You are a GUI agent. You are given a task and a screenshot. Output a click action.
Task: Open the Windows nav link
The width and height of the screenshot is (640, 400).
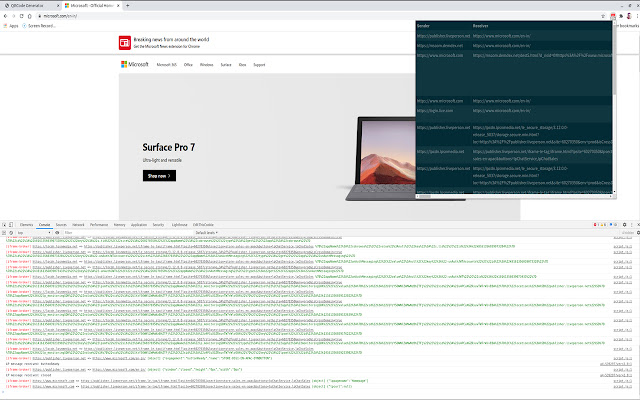pyautogui.click(x=207, y=64)
